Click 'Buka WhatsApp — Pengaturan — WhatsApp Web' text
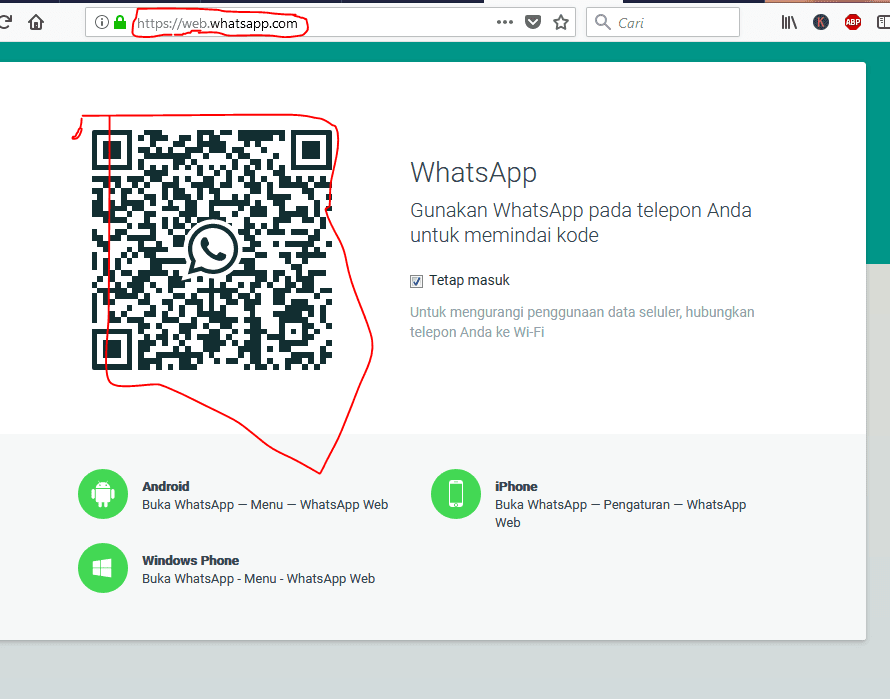Viewport: 890px width, 699px height. pos(620,513)
